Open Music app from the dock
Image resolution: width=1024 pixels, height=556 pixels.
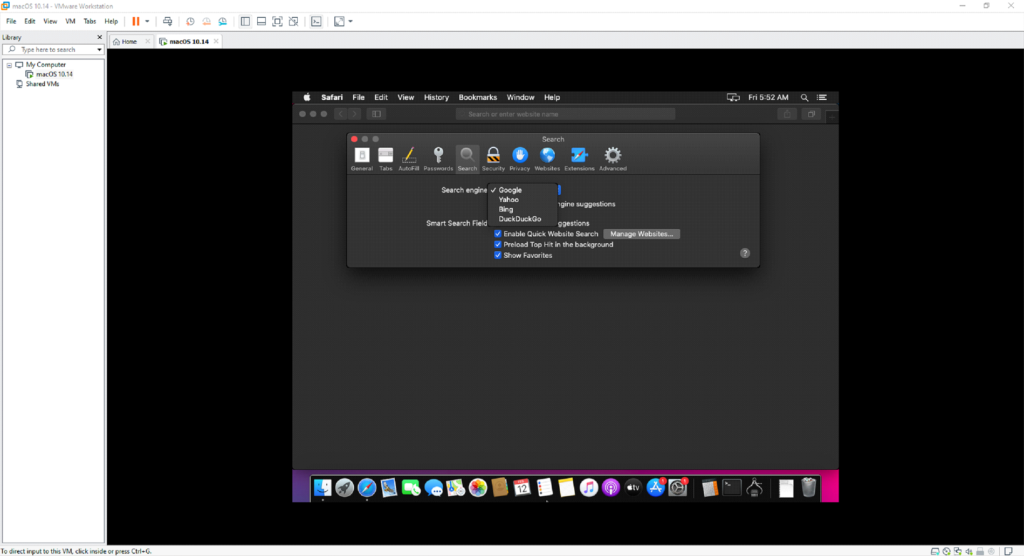(588, 487)
